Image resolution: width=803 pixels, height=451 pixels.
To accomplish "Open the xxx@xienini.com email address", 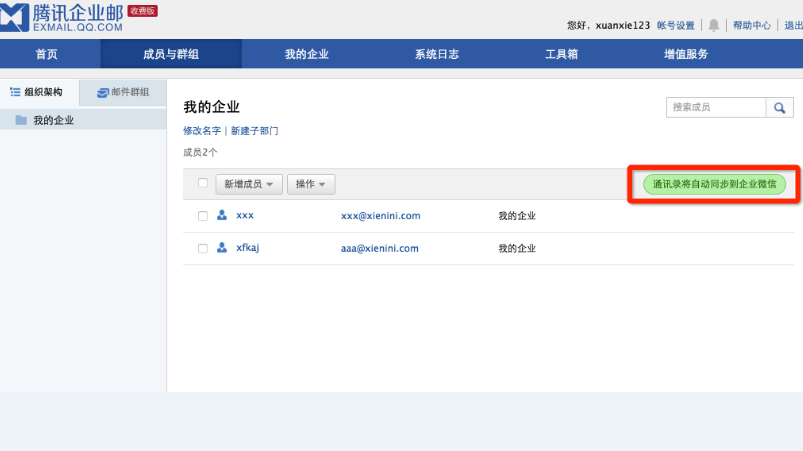I will click(x=380, y=216).
